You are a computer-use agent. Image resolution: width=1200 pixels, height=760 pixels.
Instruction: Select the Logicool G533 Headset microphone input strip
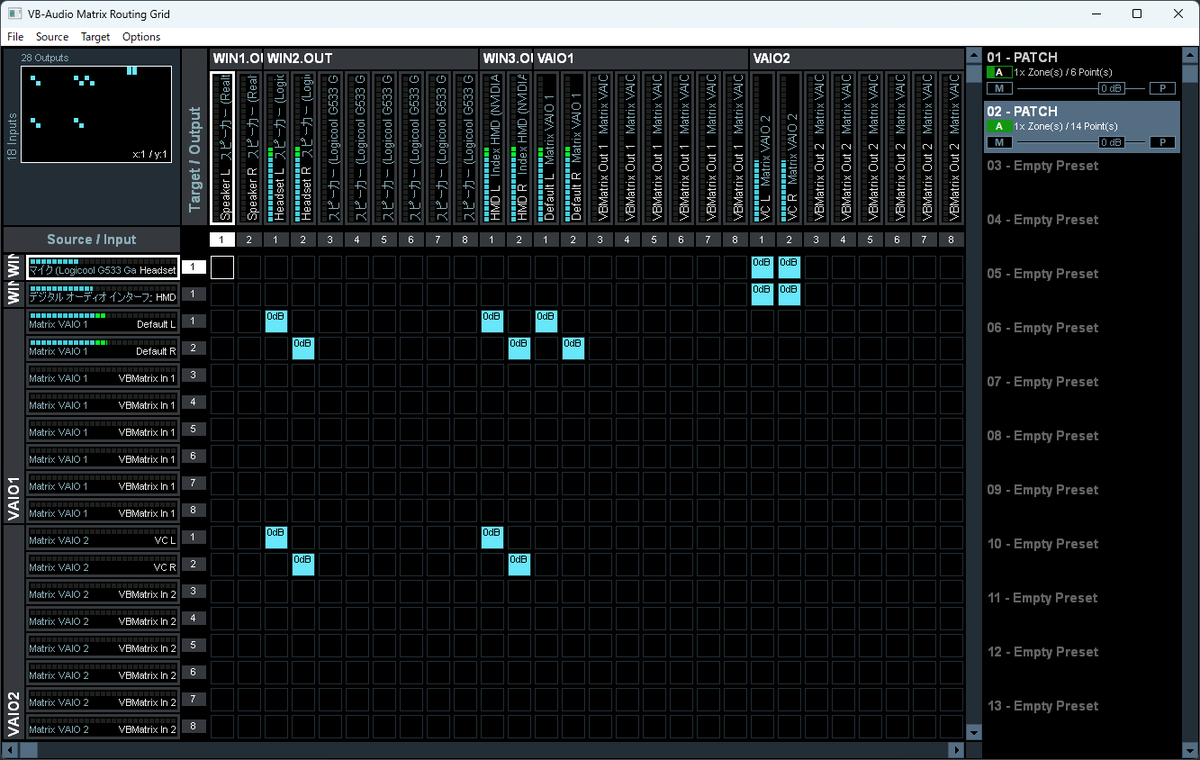(103, 267)
